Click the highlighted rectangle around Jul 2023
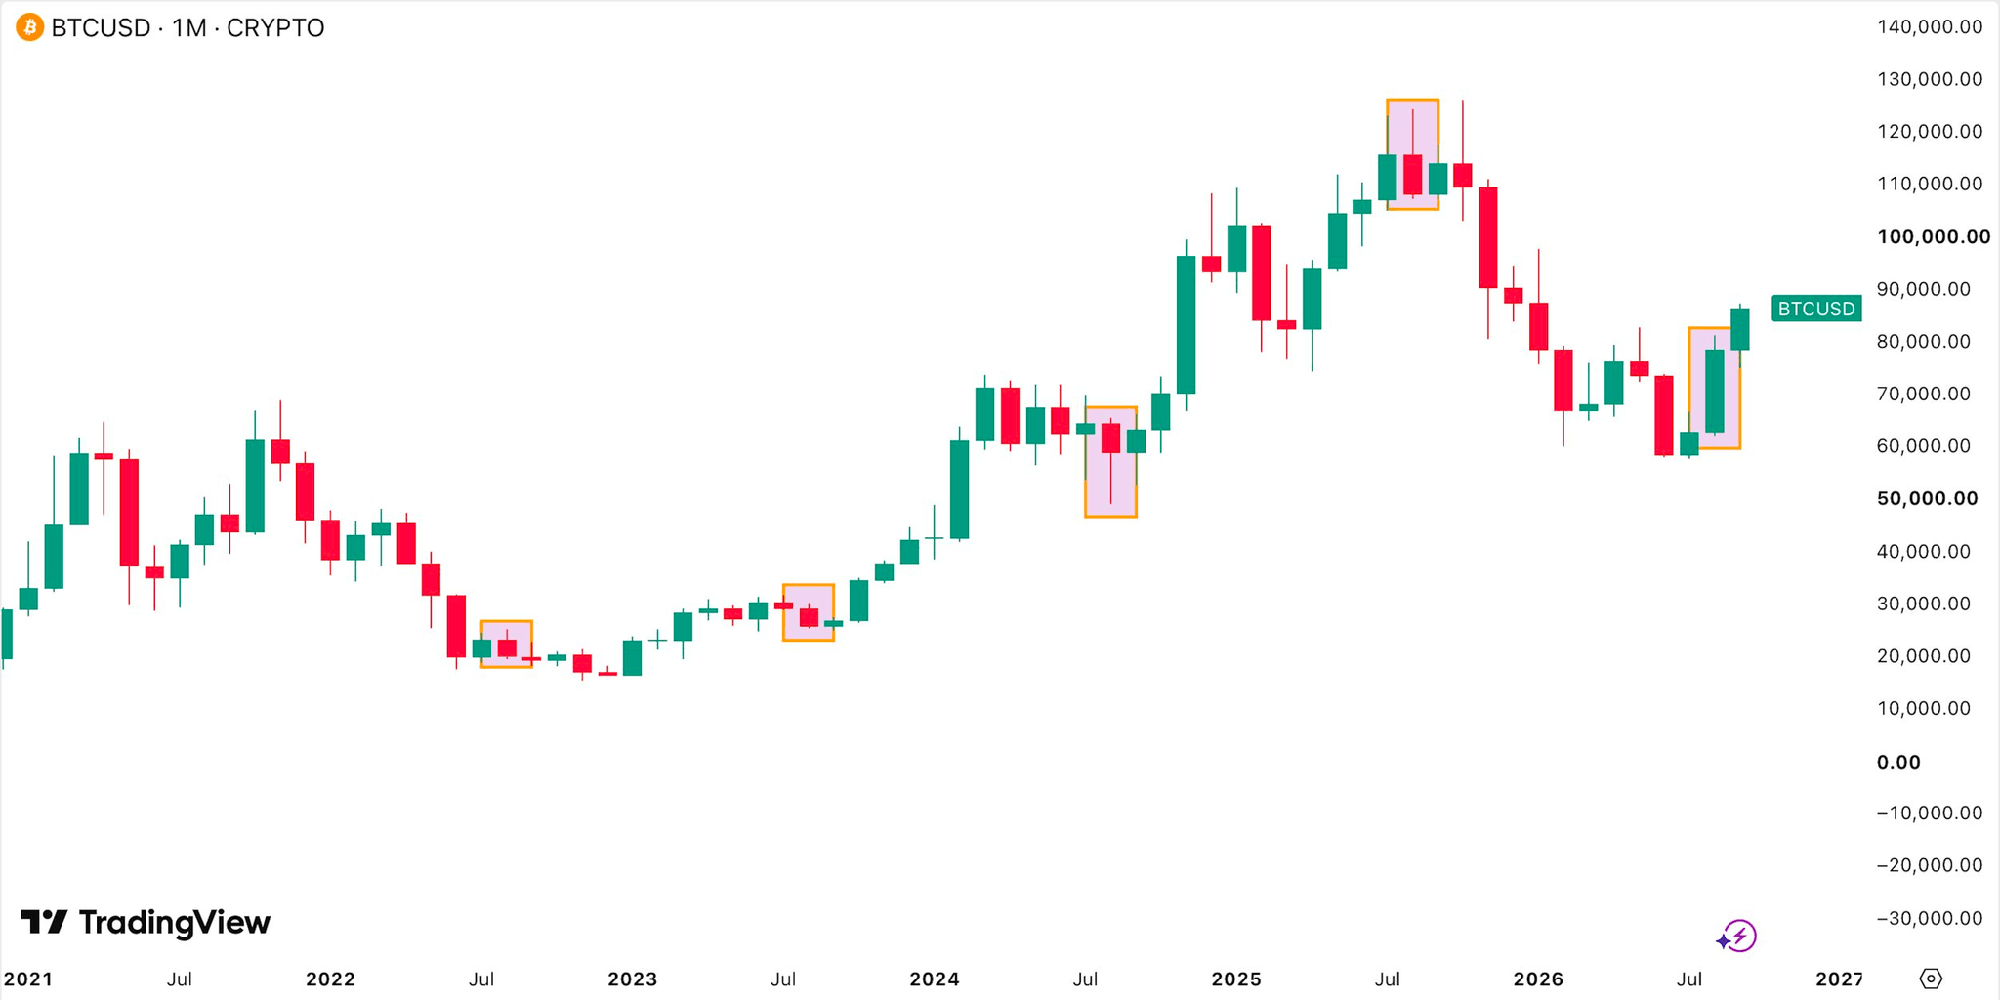 pos(808,612)
